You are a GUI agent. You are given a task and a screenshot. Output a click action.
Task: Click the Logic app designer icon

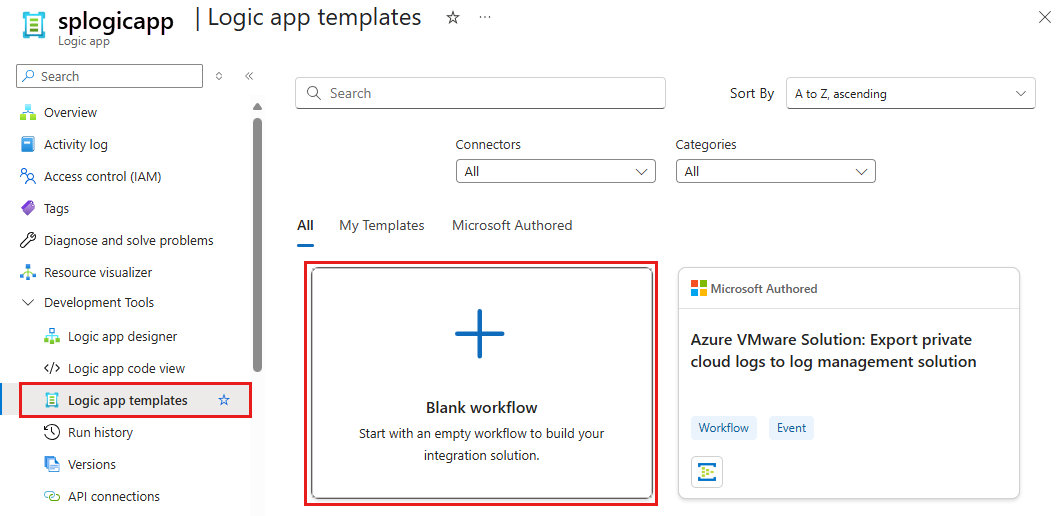click(x=52, y=336)
